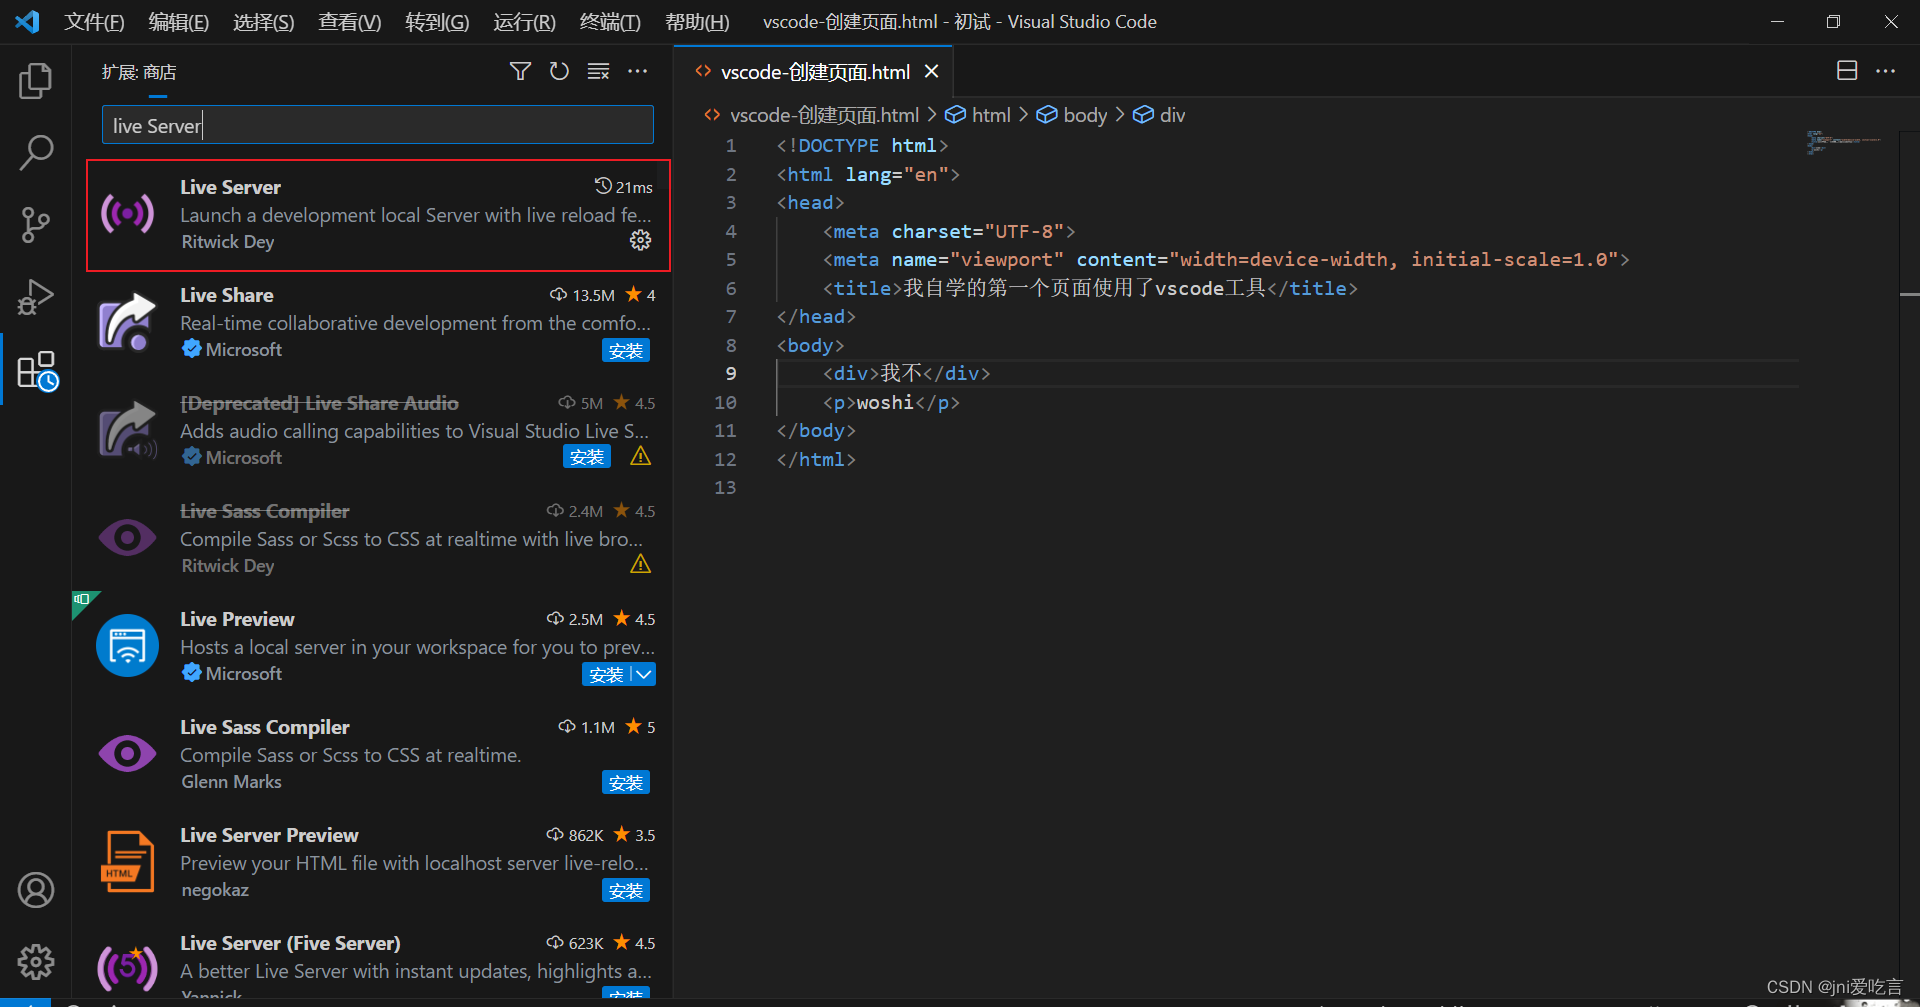Refresh the extensions list
This screenshot has width=1920, height=1007.
[559, 71]
